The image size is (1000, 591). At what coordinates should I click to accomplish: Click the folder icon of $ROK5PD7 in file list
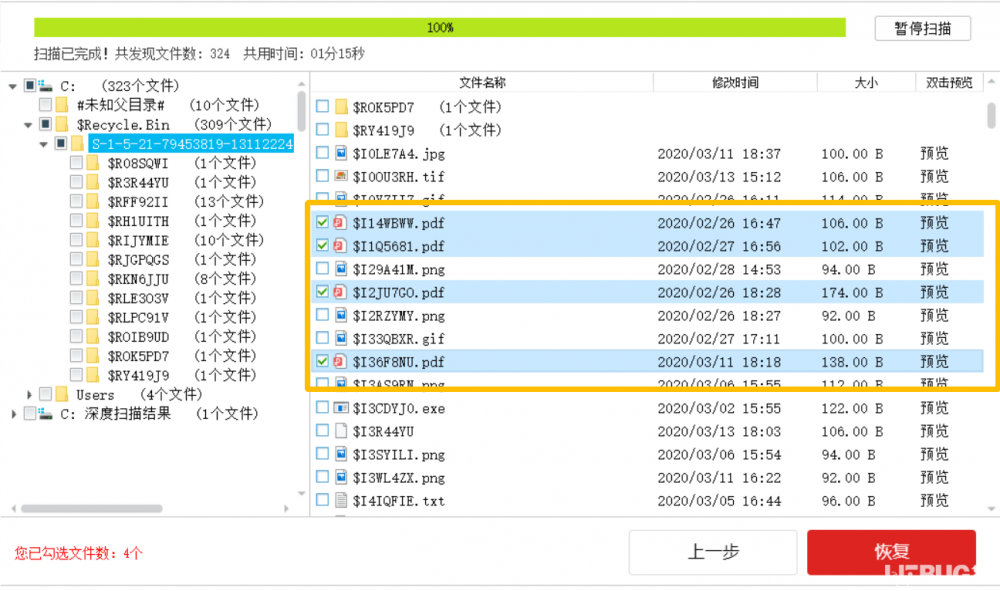pyautogui.click(x=341, y=106)
